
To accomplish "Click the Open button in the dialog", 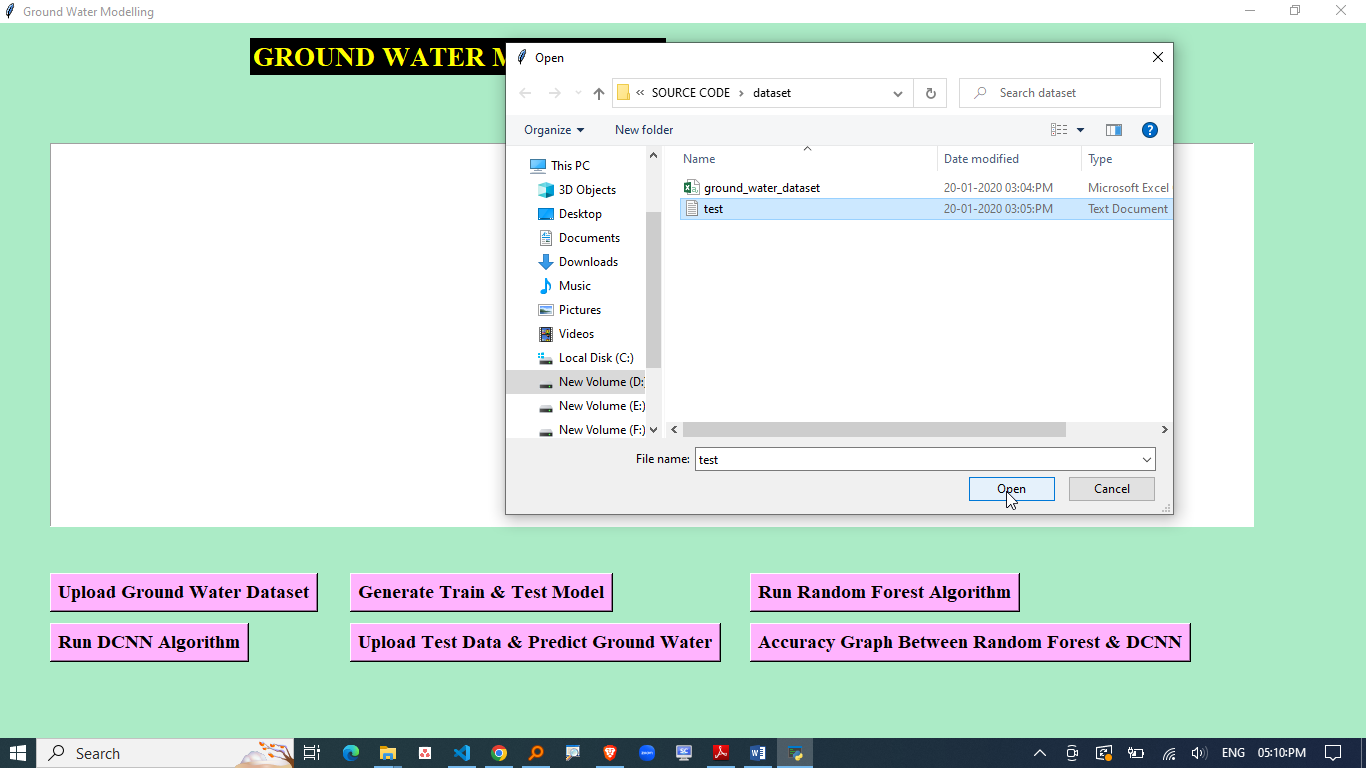I will [x=1011, y=489].
